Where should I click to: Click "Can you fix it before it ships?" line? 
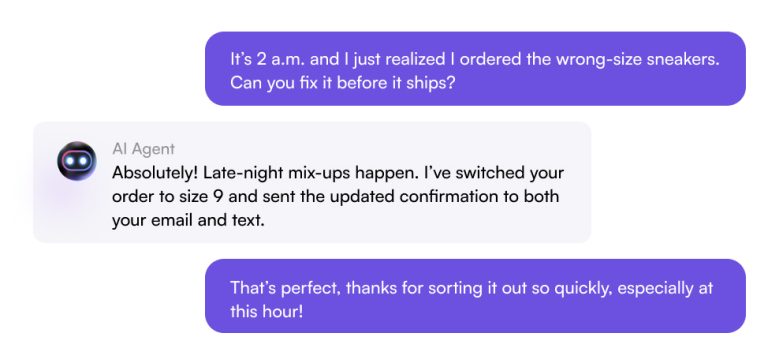[x=343, y=83]
